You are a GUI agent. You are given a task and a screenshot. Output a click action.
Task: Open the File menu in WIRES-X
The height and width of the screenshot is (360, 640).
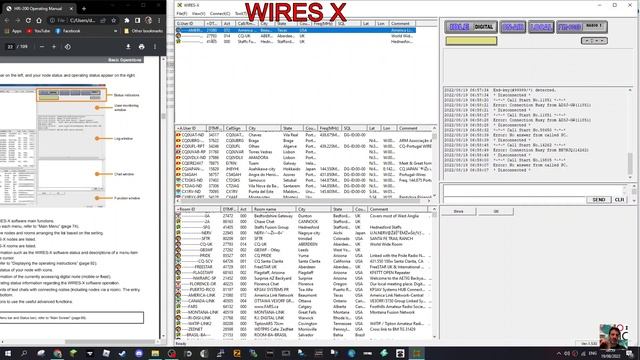(x=182, y=13)
